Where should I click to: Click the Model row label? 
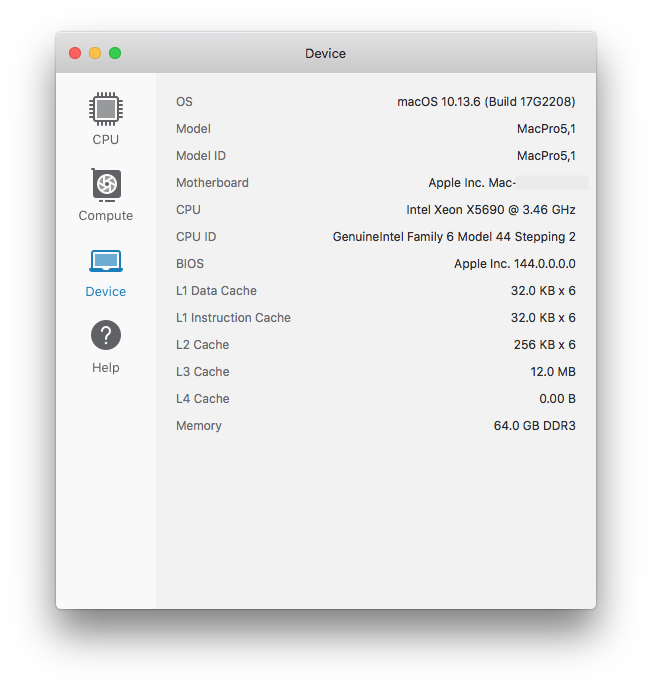[193, 129]
